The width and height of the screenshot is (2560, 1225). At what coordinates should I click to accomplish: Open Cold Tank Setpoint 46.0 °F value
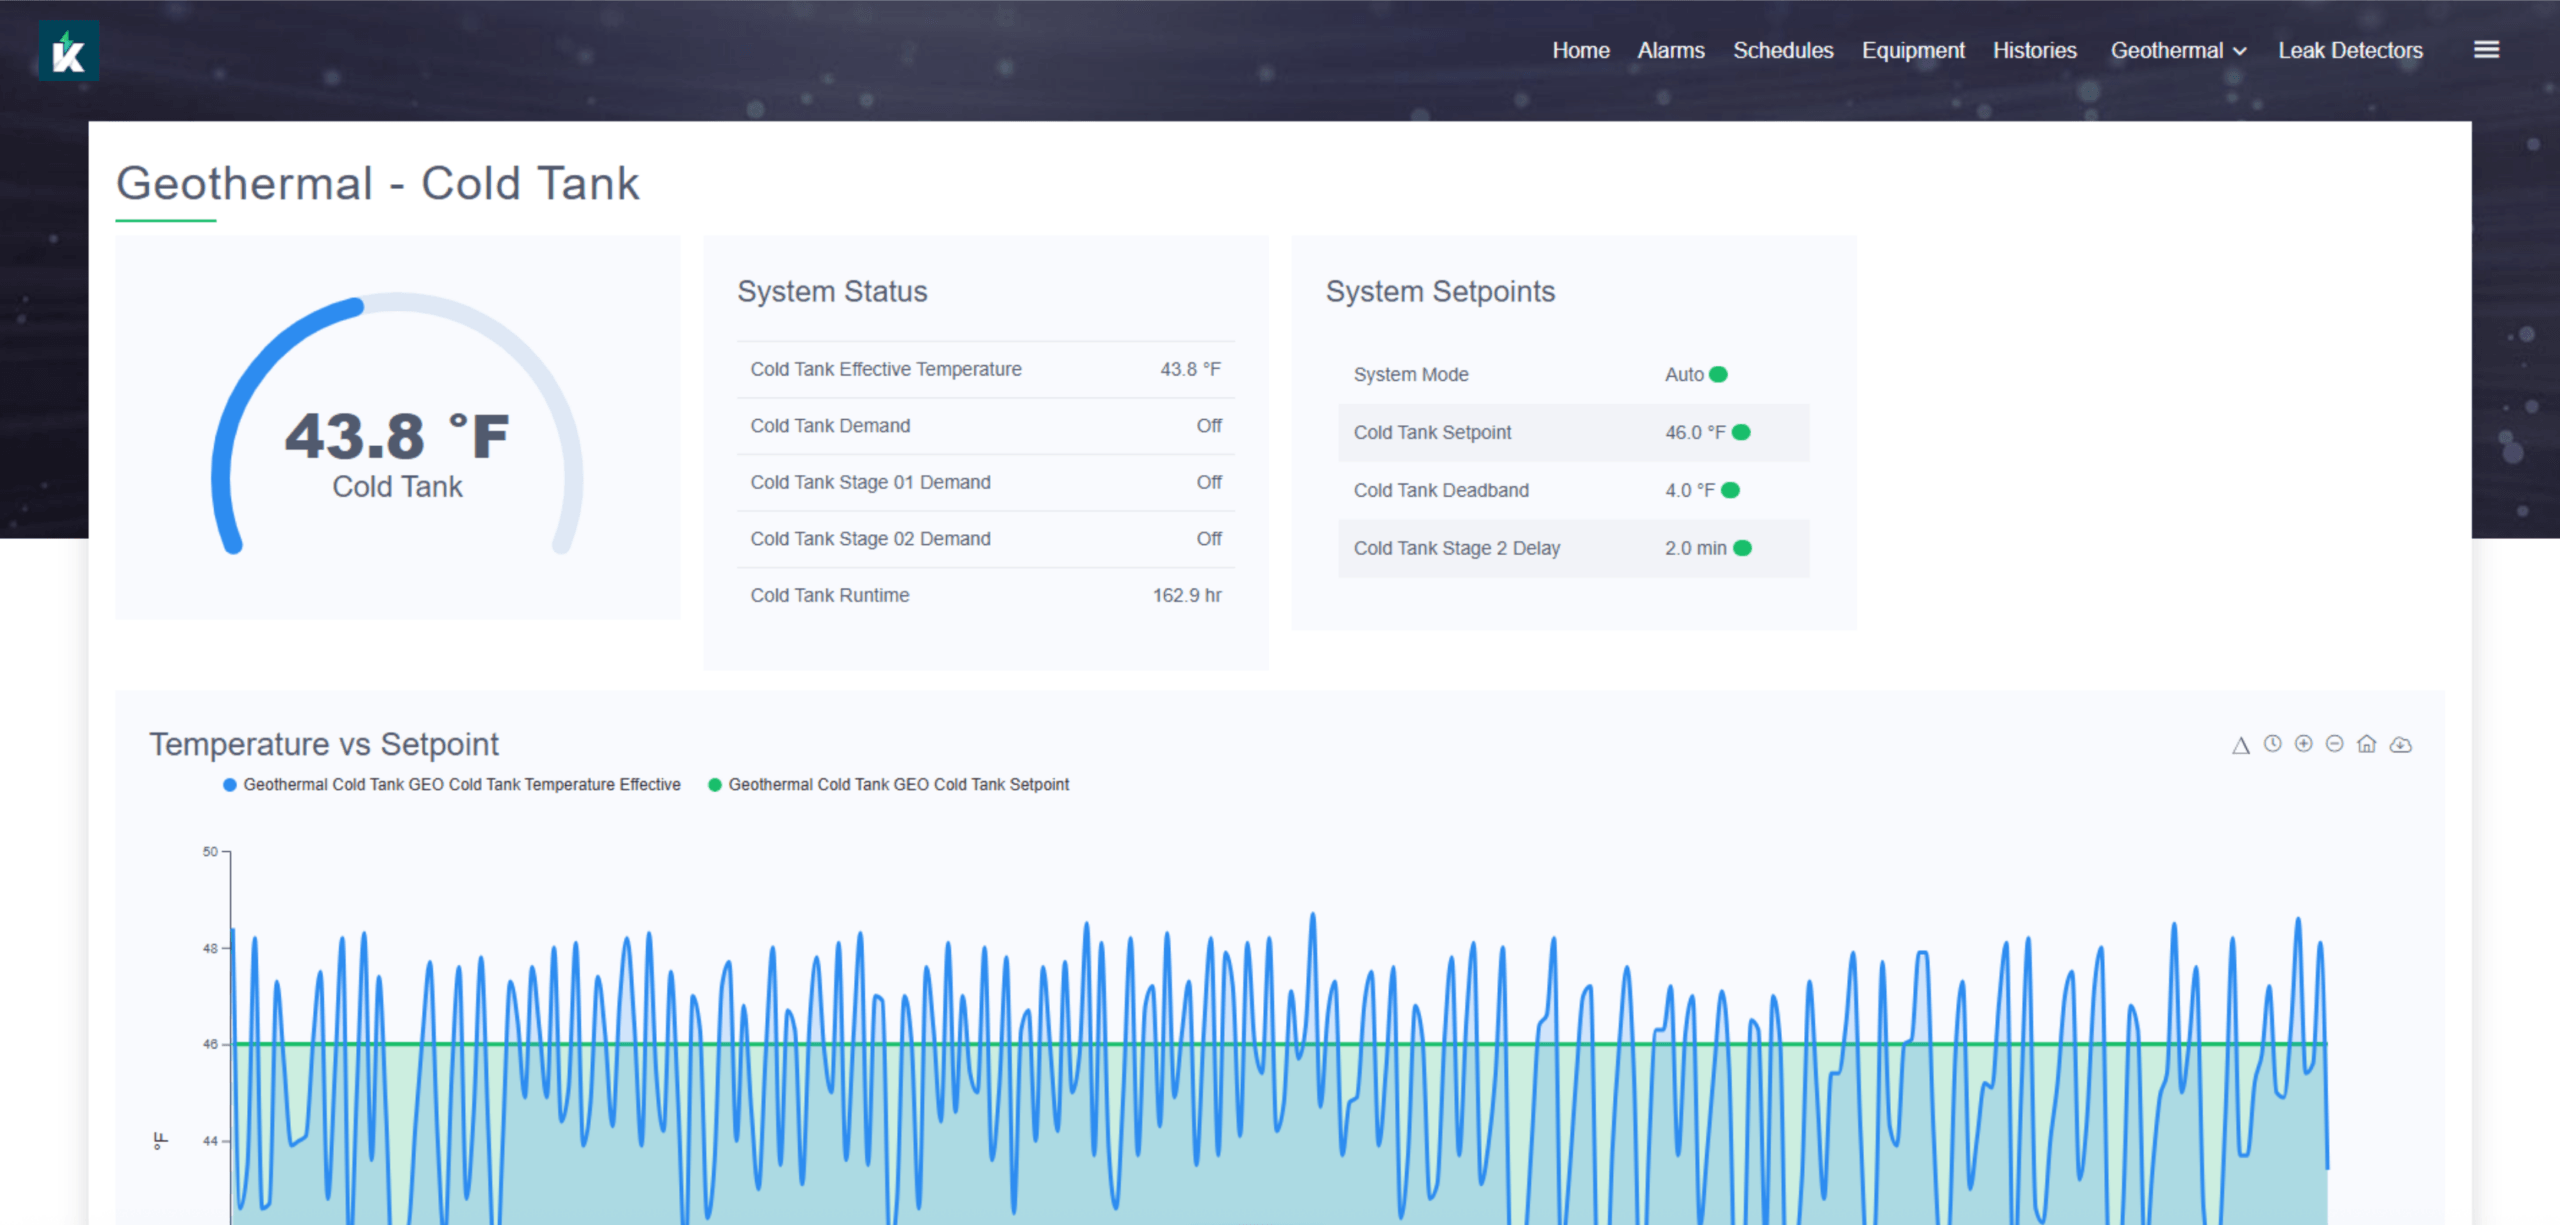pos(1694,433)
